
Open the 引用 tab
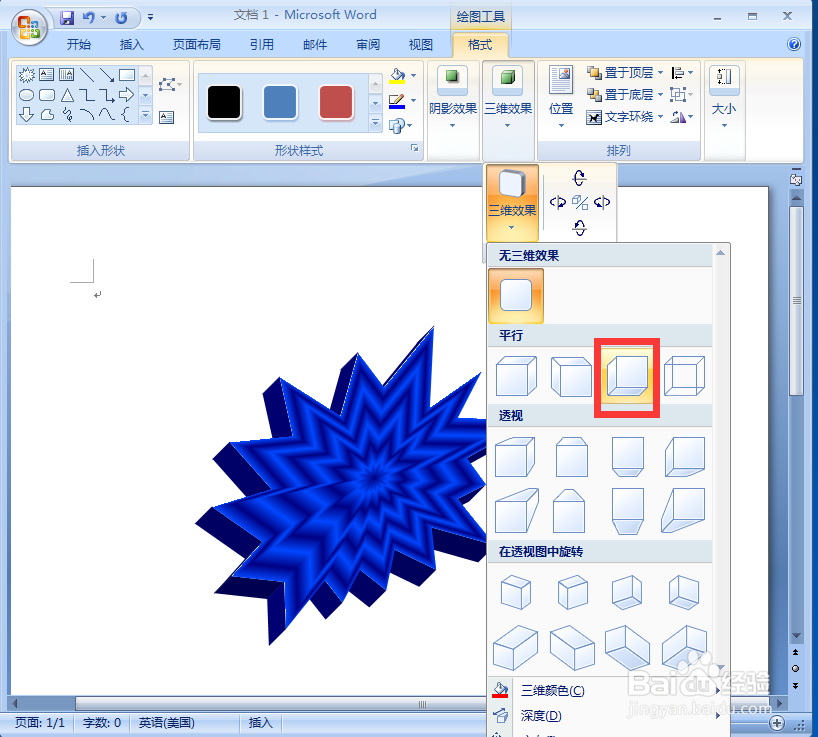pyautogui.click(x=262, y=45)
